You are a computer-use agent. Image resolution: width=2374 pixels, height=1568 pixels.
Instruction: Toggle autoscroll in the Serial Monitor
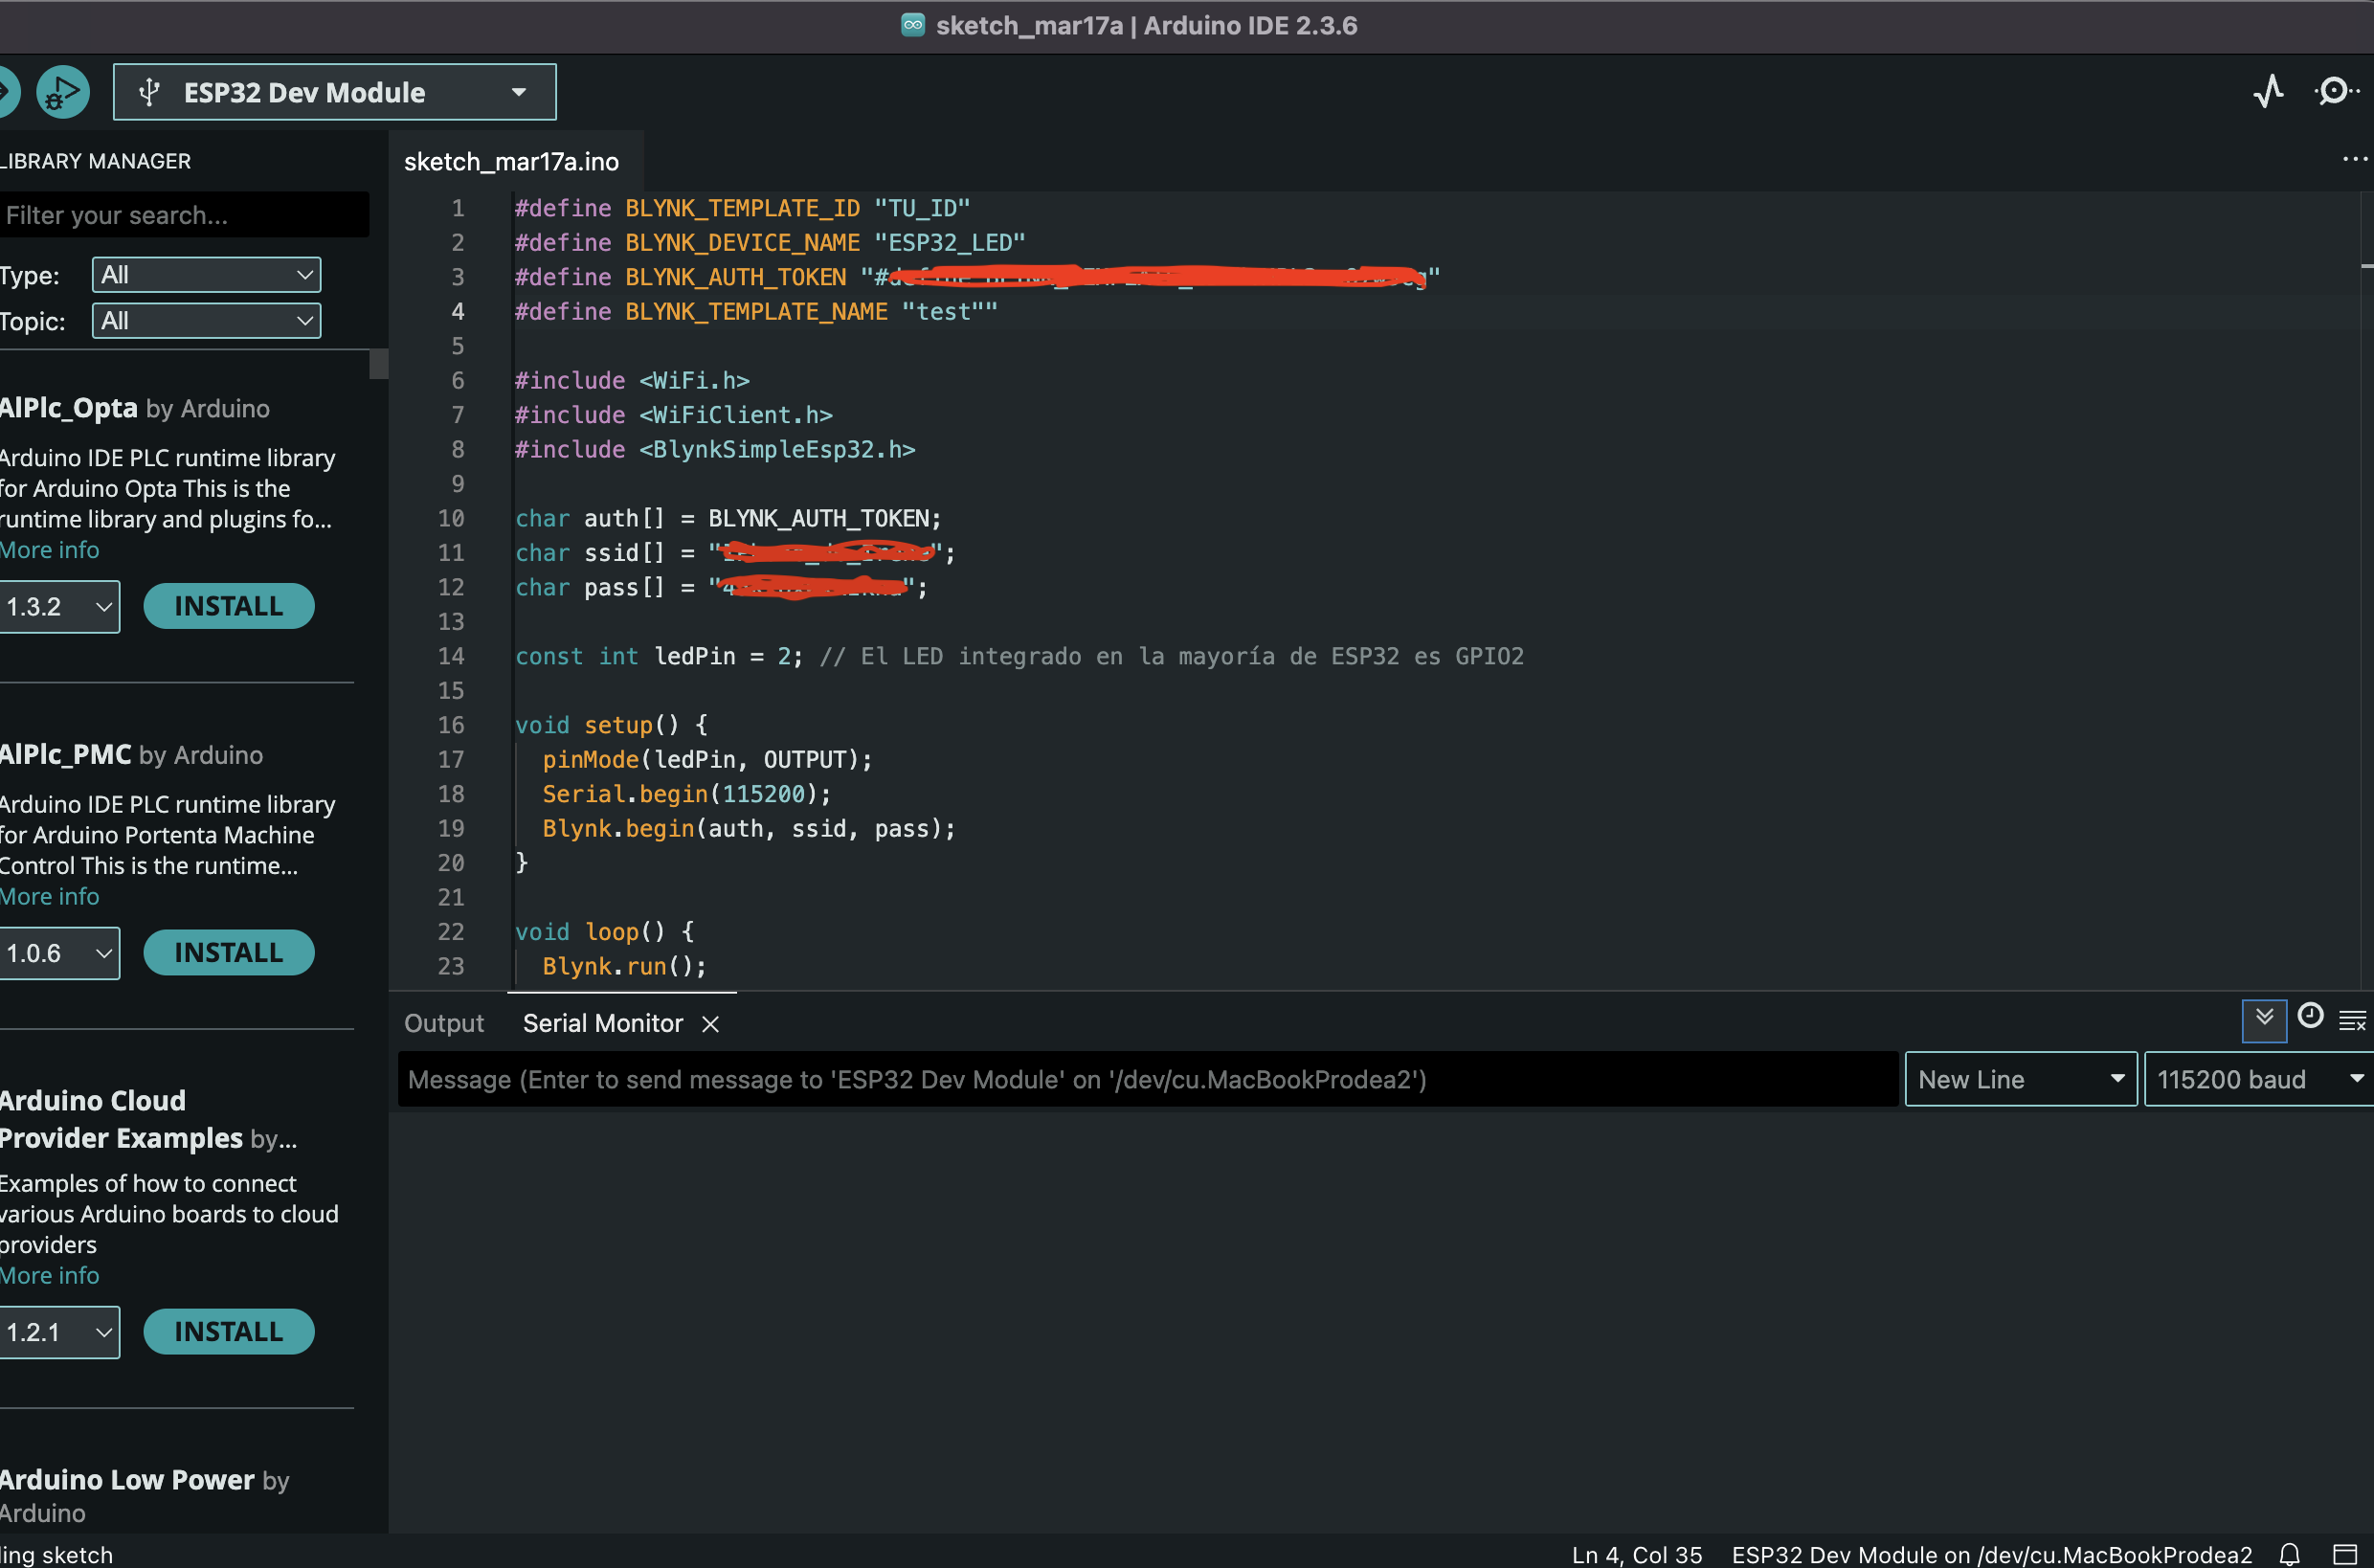point(2264,1019)
